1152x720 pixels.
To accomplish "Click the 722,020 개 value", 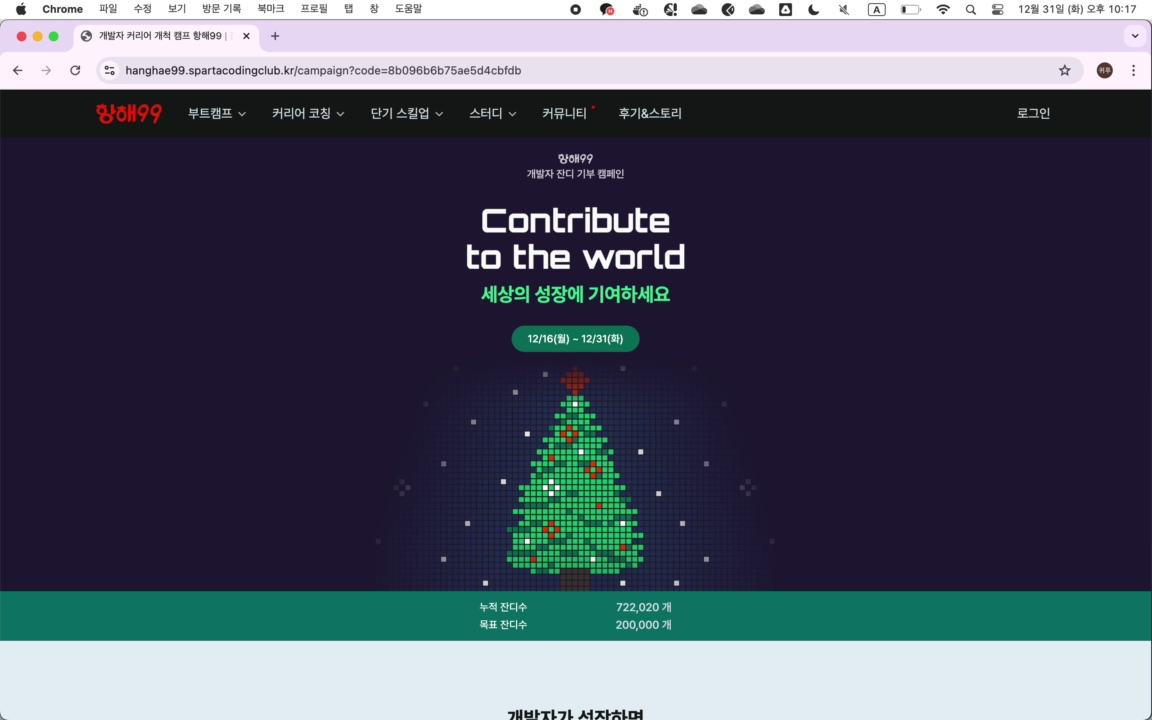I will tap(644, 608).
